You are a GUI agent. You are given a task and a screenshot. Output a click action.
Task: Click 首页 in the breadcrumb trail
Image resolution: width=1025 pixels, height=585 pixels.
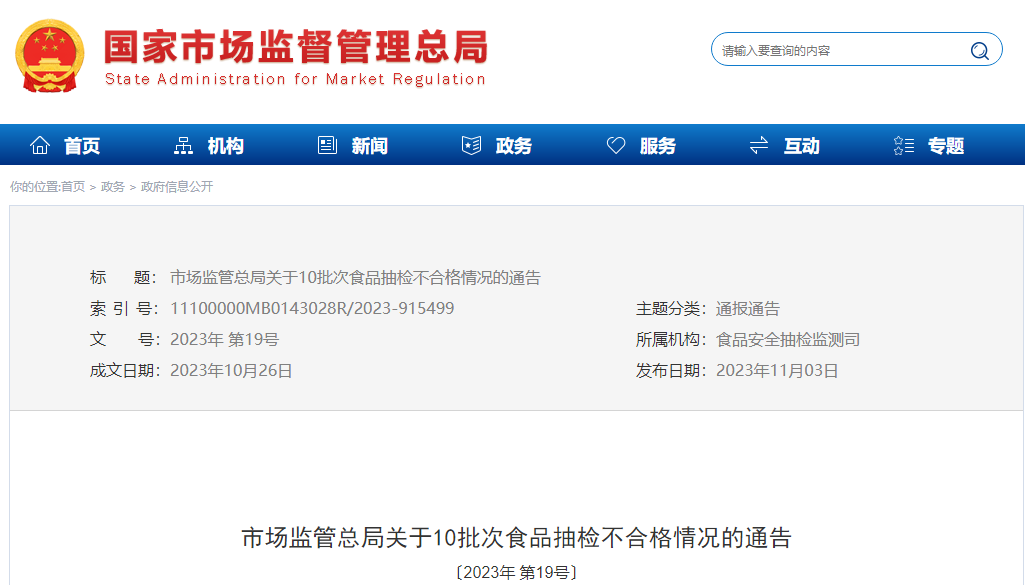(73, 187)
